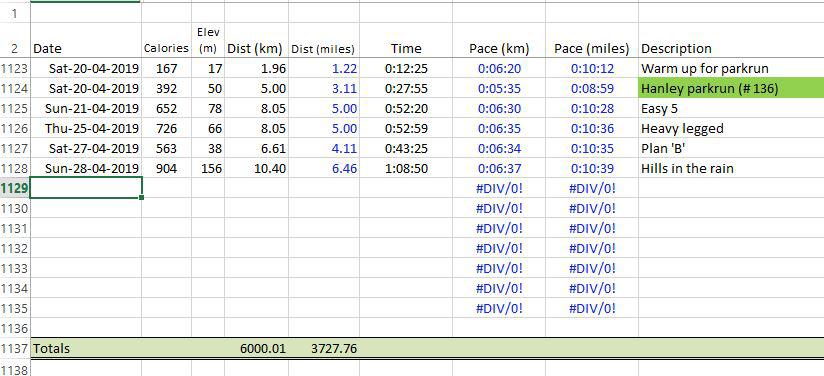
Task: Click pace per mile 0:08:59
Action: pyautogui.click(x=592, y=88)
